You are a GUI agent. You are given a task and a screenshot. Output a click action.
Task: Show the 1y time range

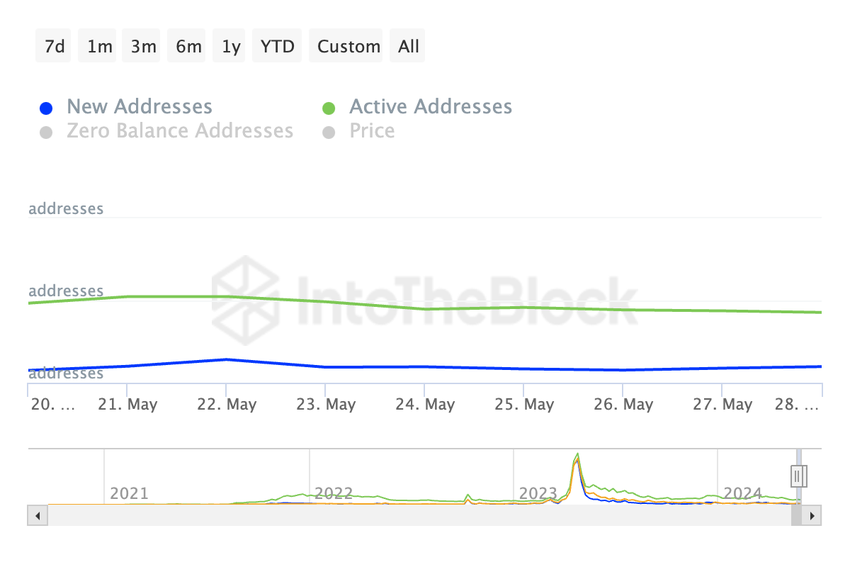pyautogui.click(x=231, y=46)
